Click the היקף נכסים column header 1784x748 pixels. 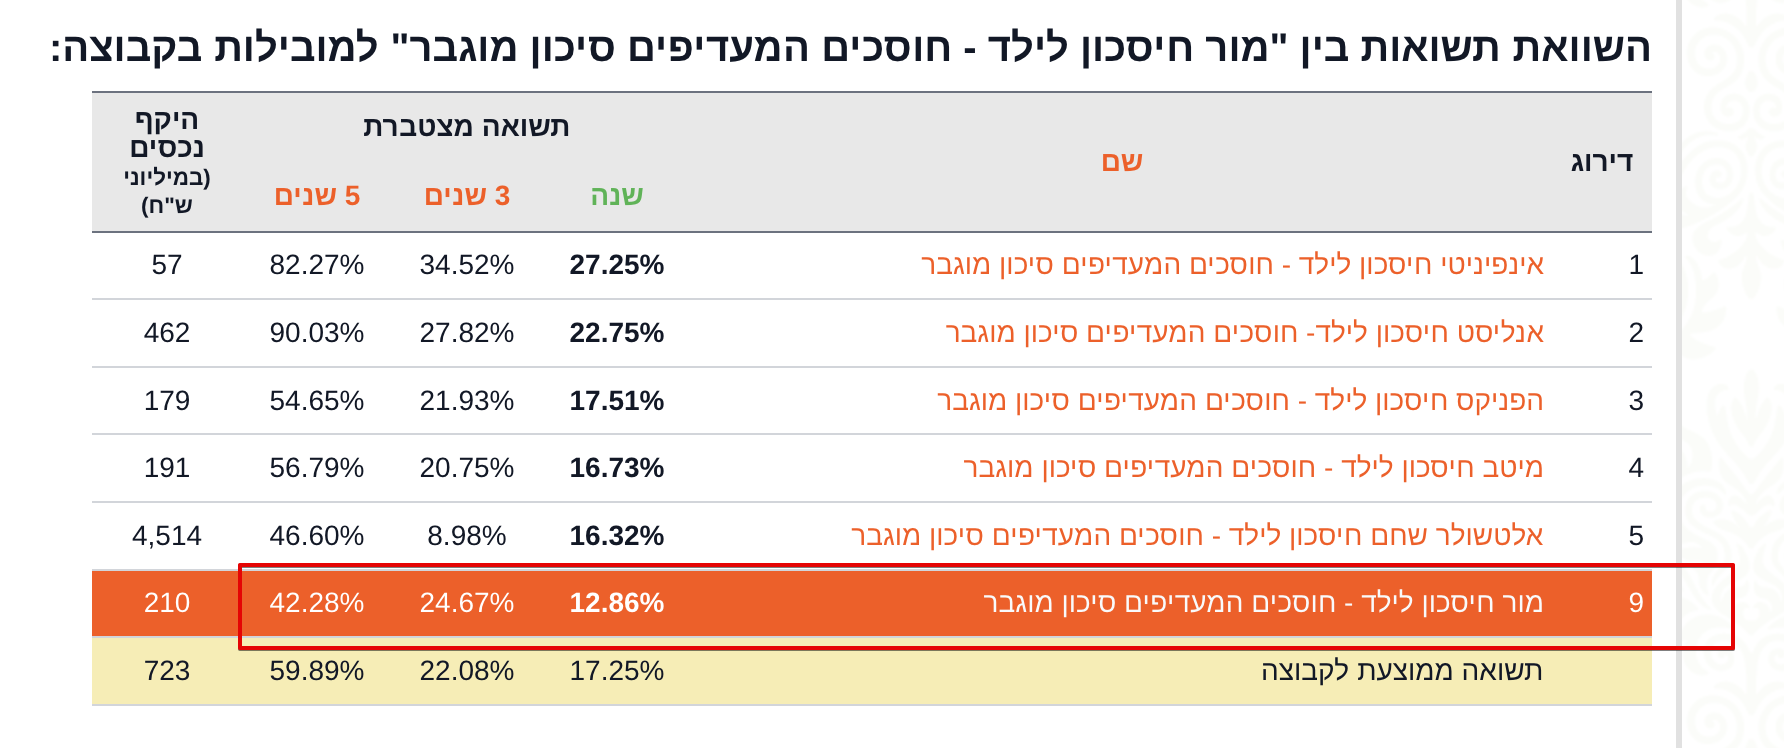coord(167,134)
